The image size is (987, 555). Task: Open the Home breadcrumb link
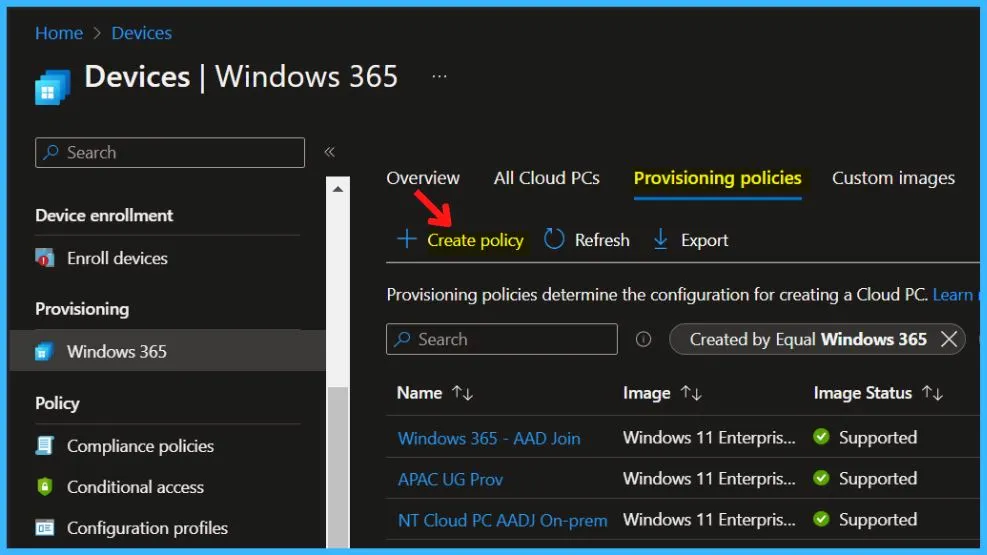coord(59,33)
